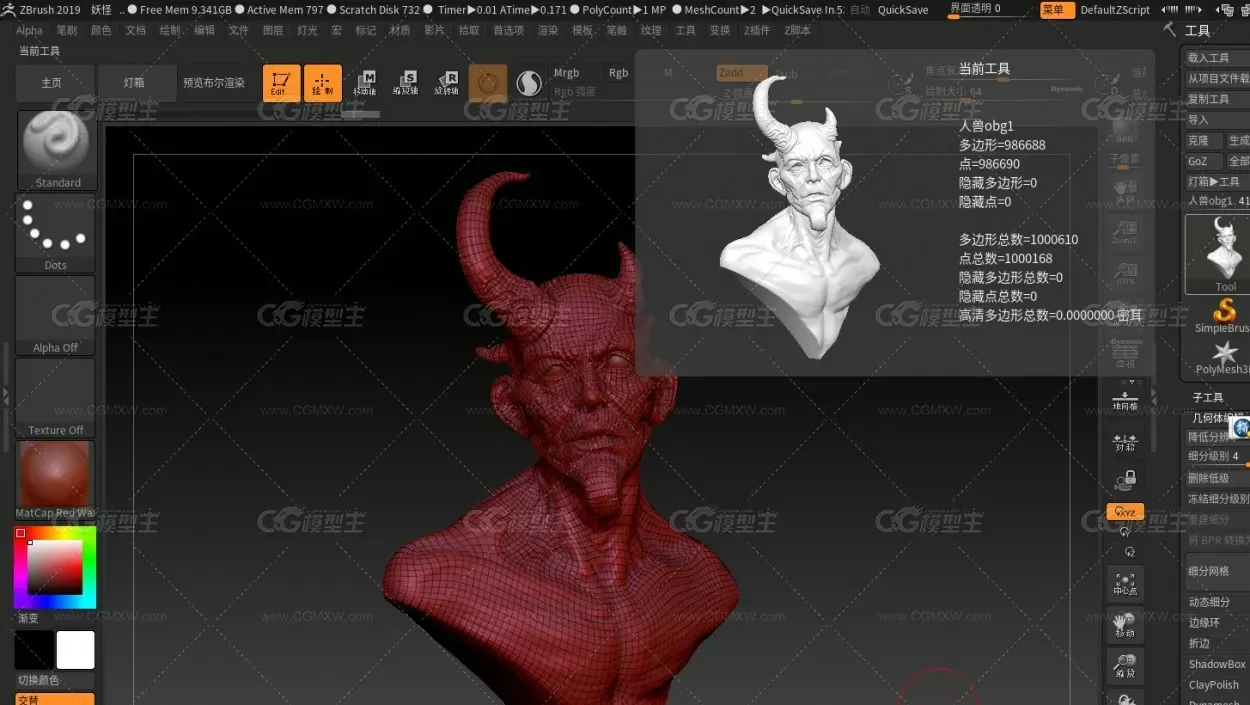Adjust the 细分级别 subdivision level slider
The width and height of the screenshot is (1250, 705).
1216,456
